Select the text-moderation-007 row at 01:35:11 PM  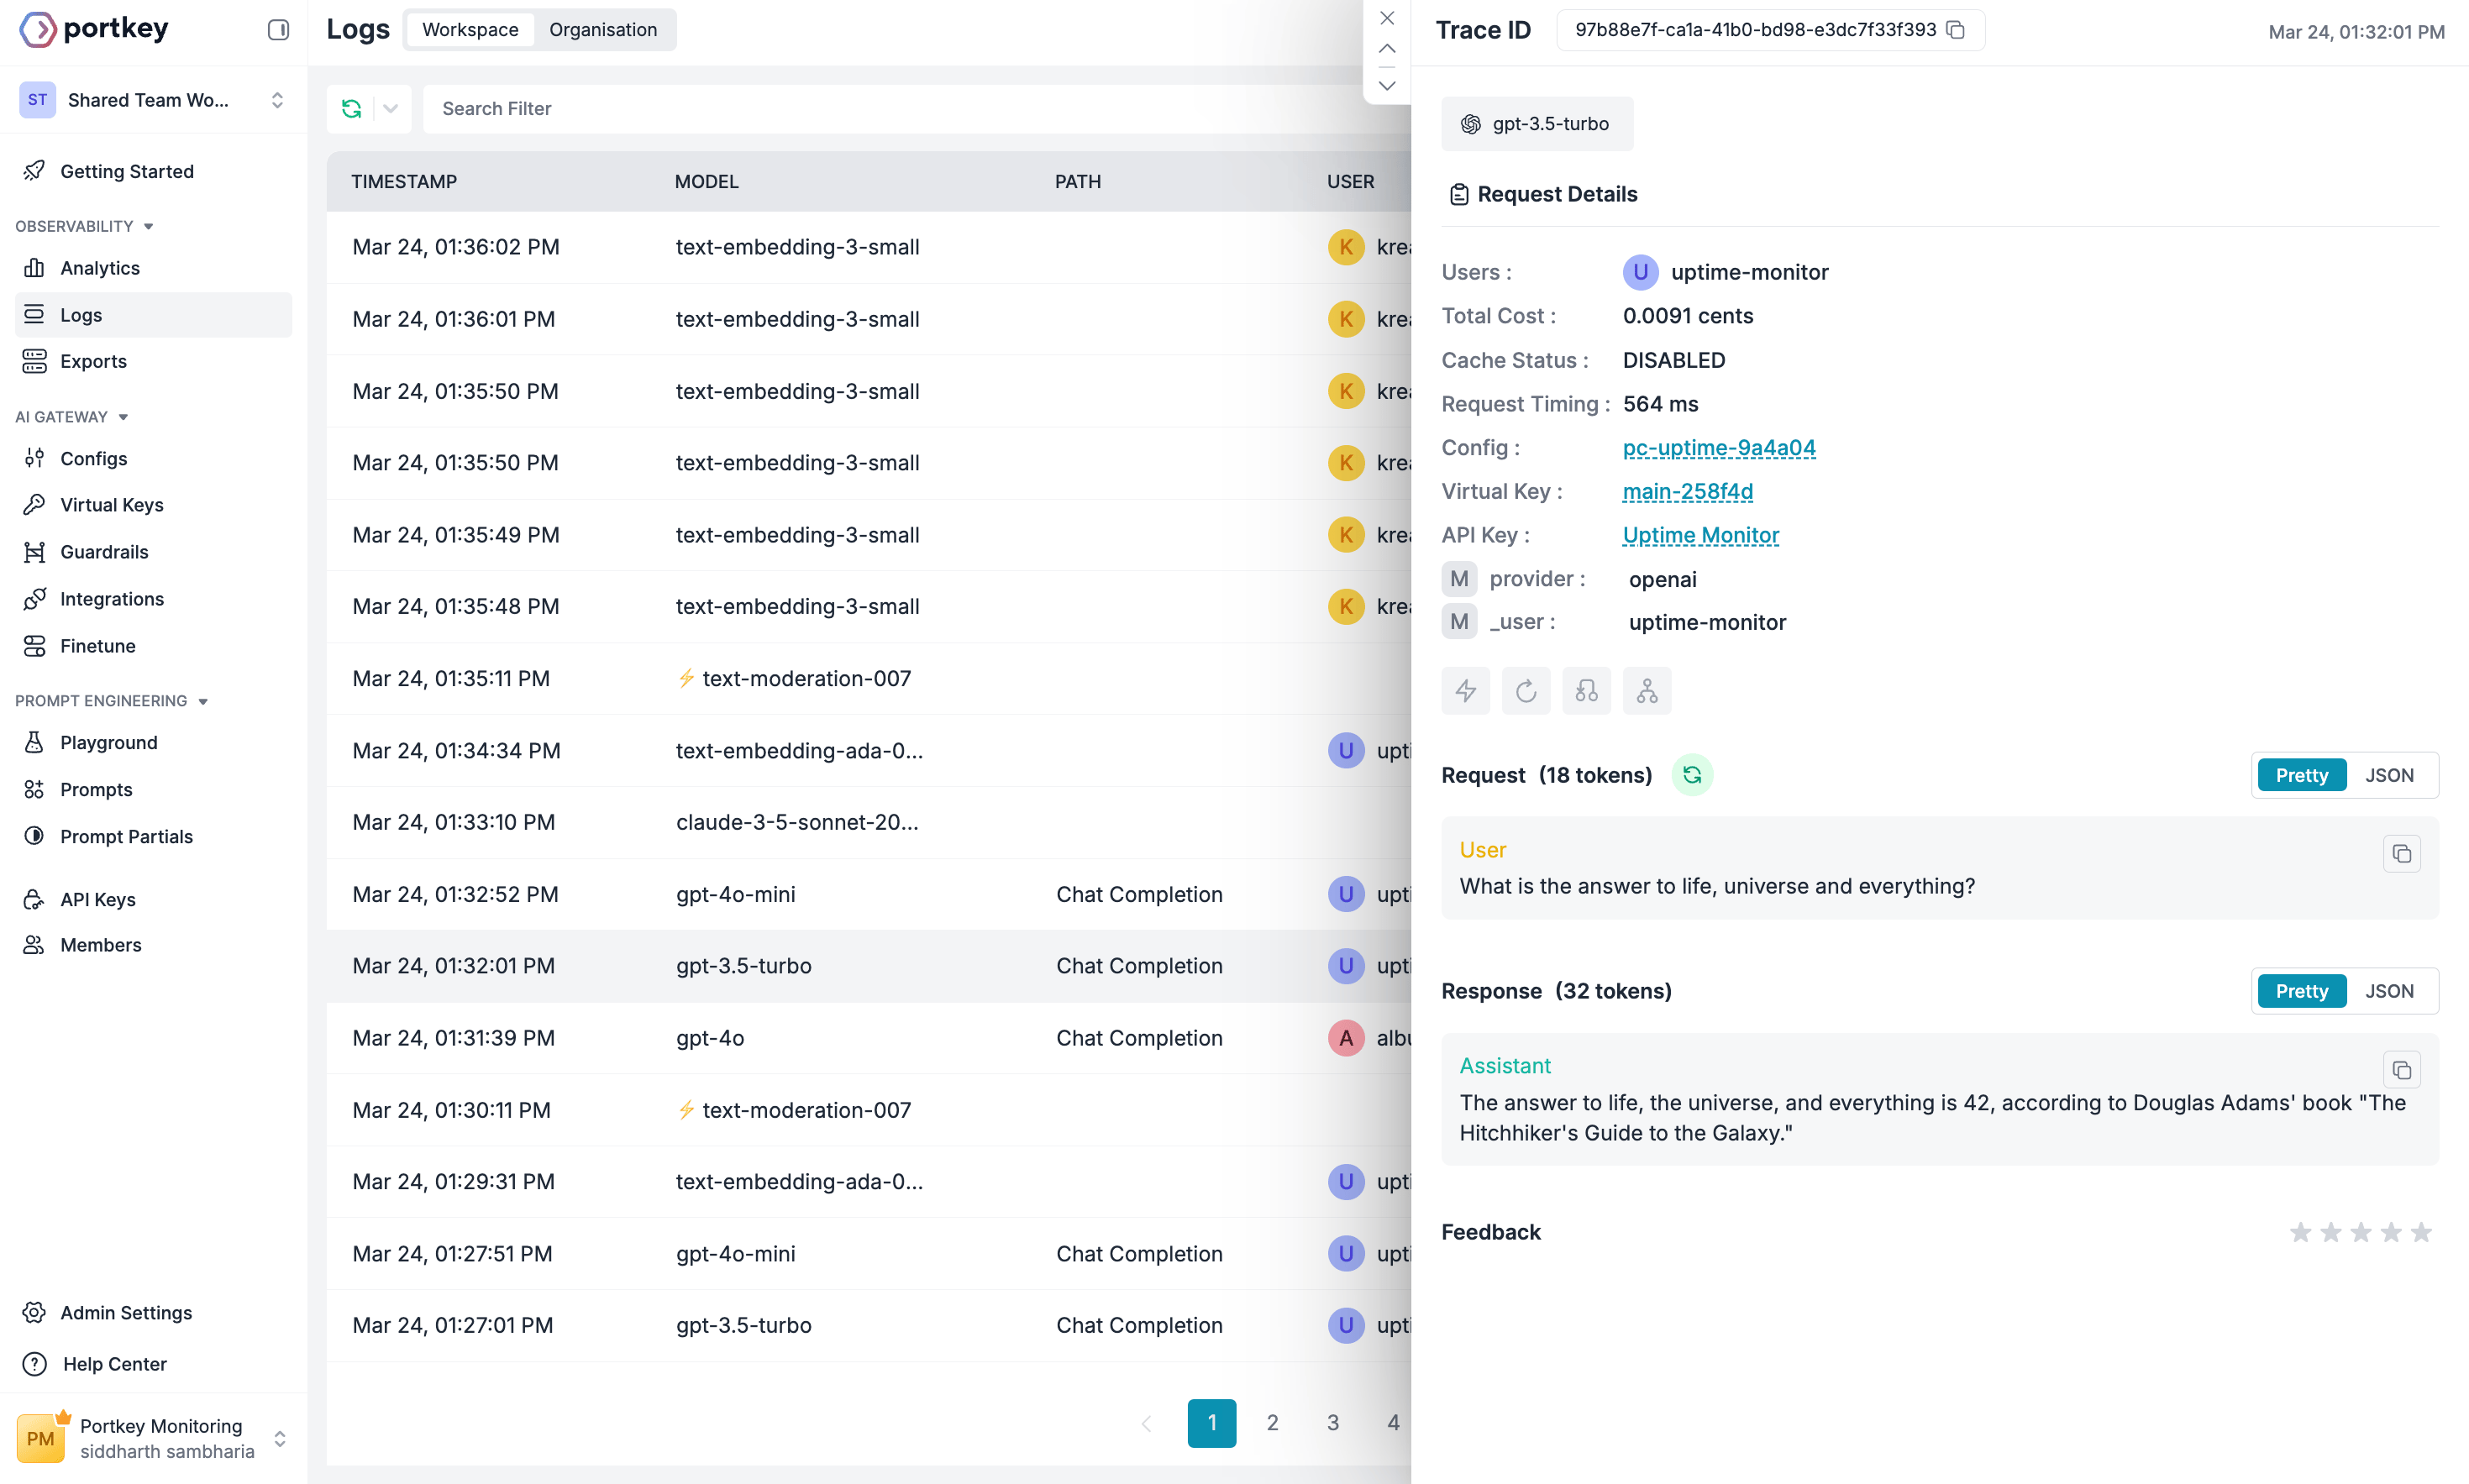tap(868, 678)
